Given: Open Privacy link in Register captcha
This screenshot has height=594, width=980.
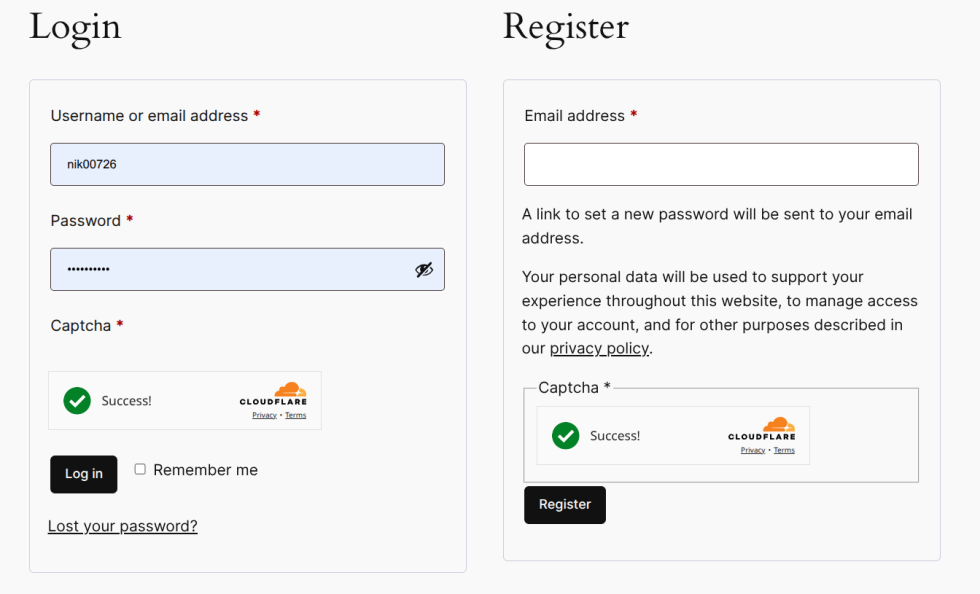Looking at the screenshot, I should click(753, 450).
